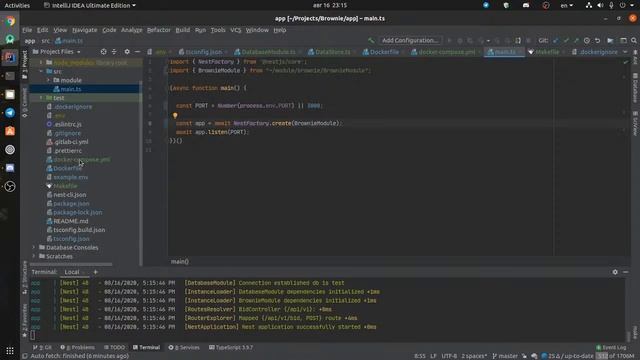Screen dimensions: 640x360
Task: Open Terminal panel settings gear
Action: (615, 272)
